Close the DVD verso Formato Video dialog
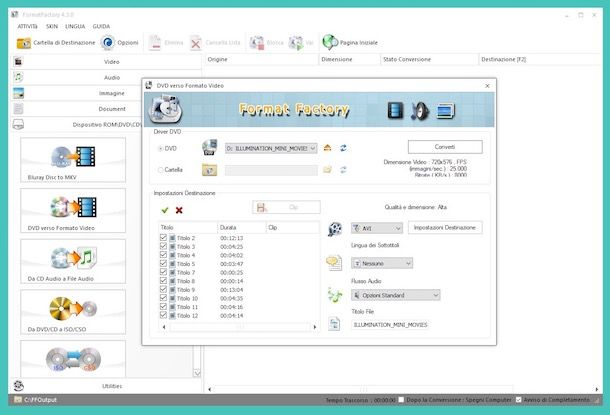 487,86
